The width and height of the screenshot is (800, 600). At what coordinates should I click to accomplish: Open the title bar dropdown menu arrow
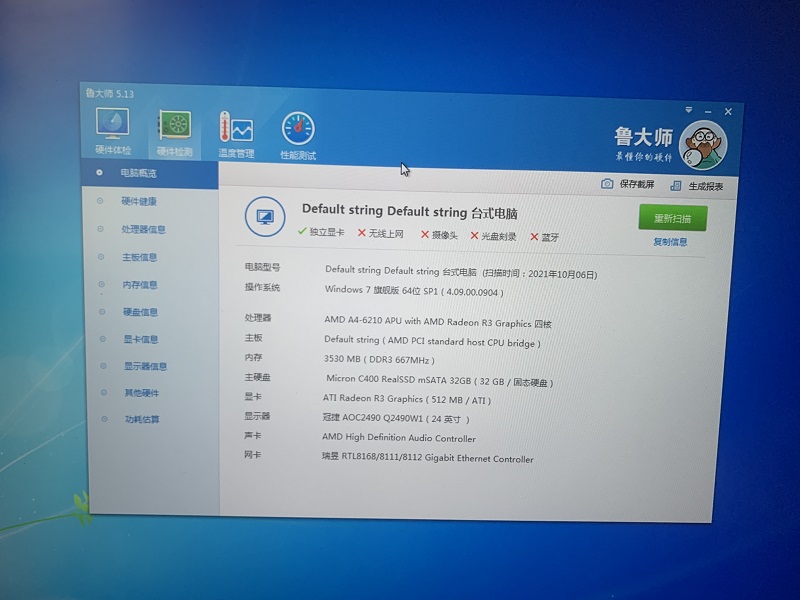[x=689, y=110]
